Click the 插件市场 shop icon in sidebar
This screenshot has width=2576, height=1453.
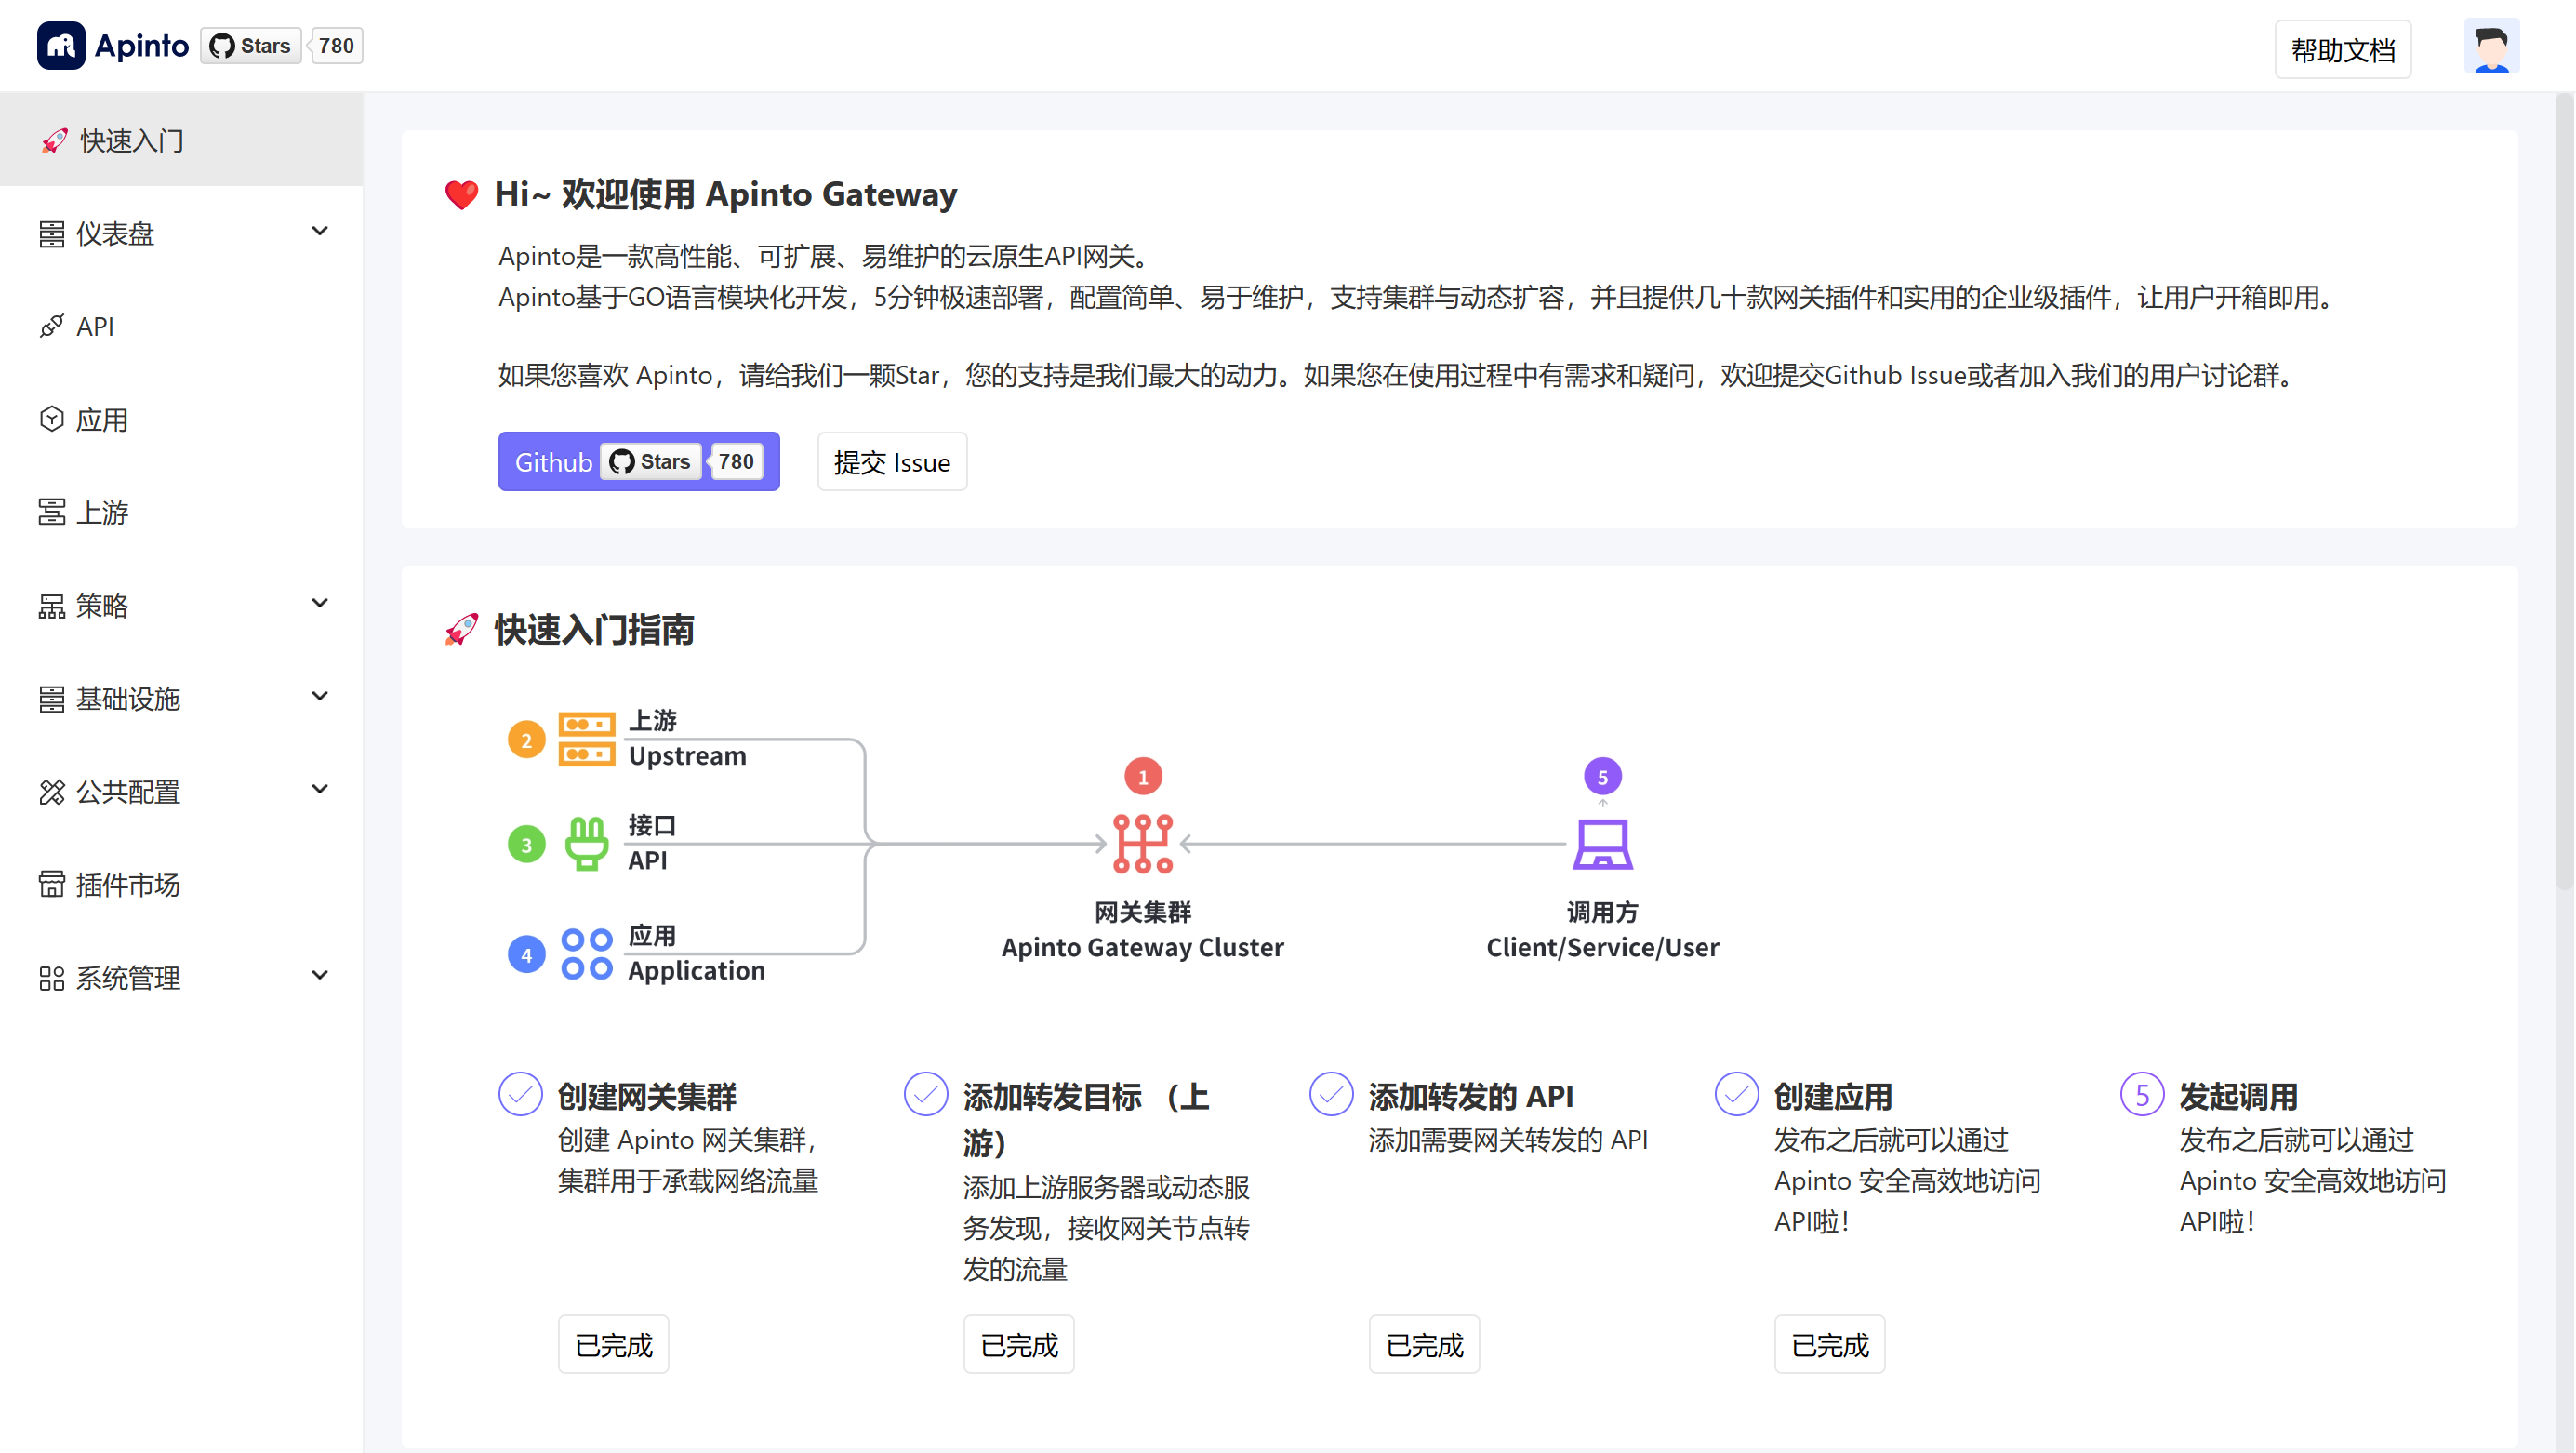click(x=52, y=884)
